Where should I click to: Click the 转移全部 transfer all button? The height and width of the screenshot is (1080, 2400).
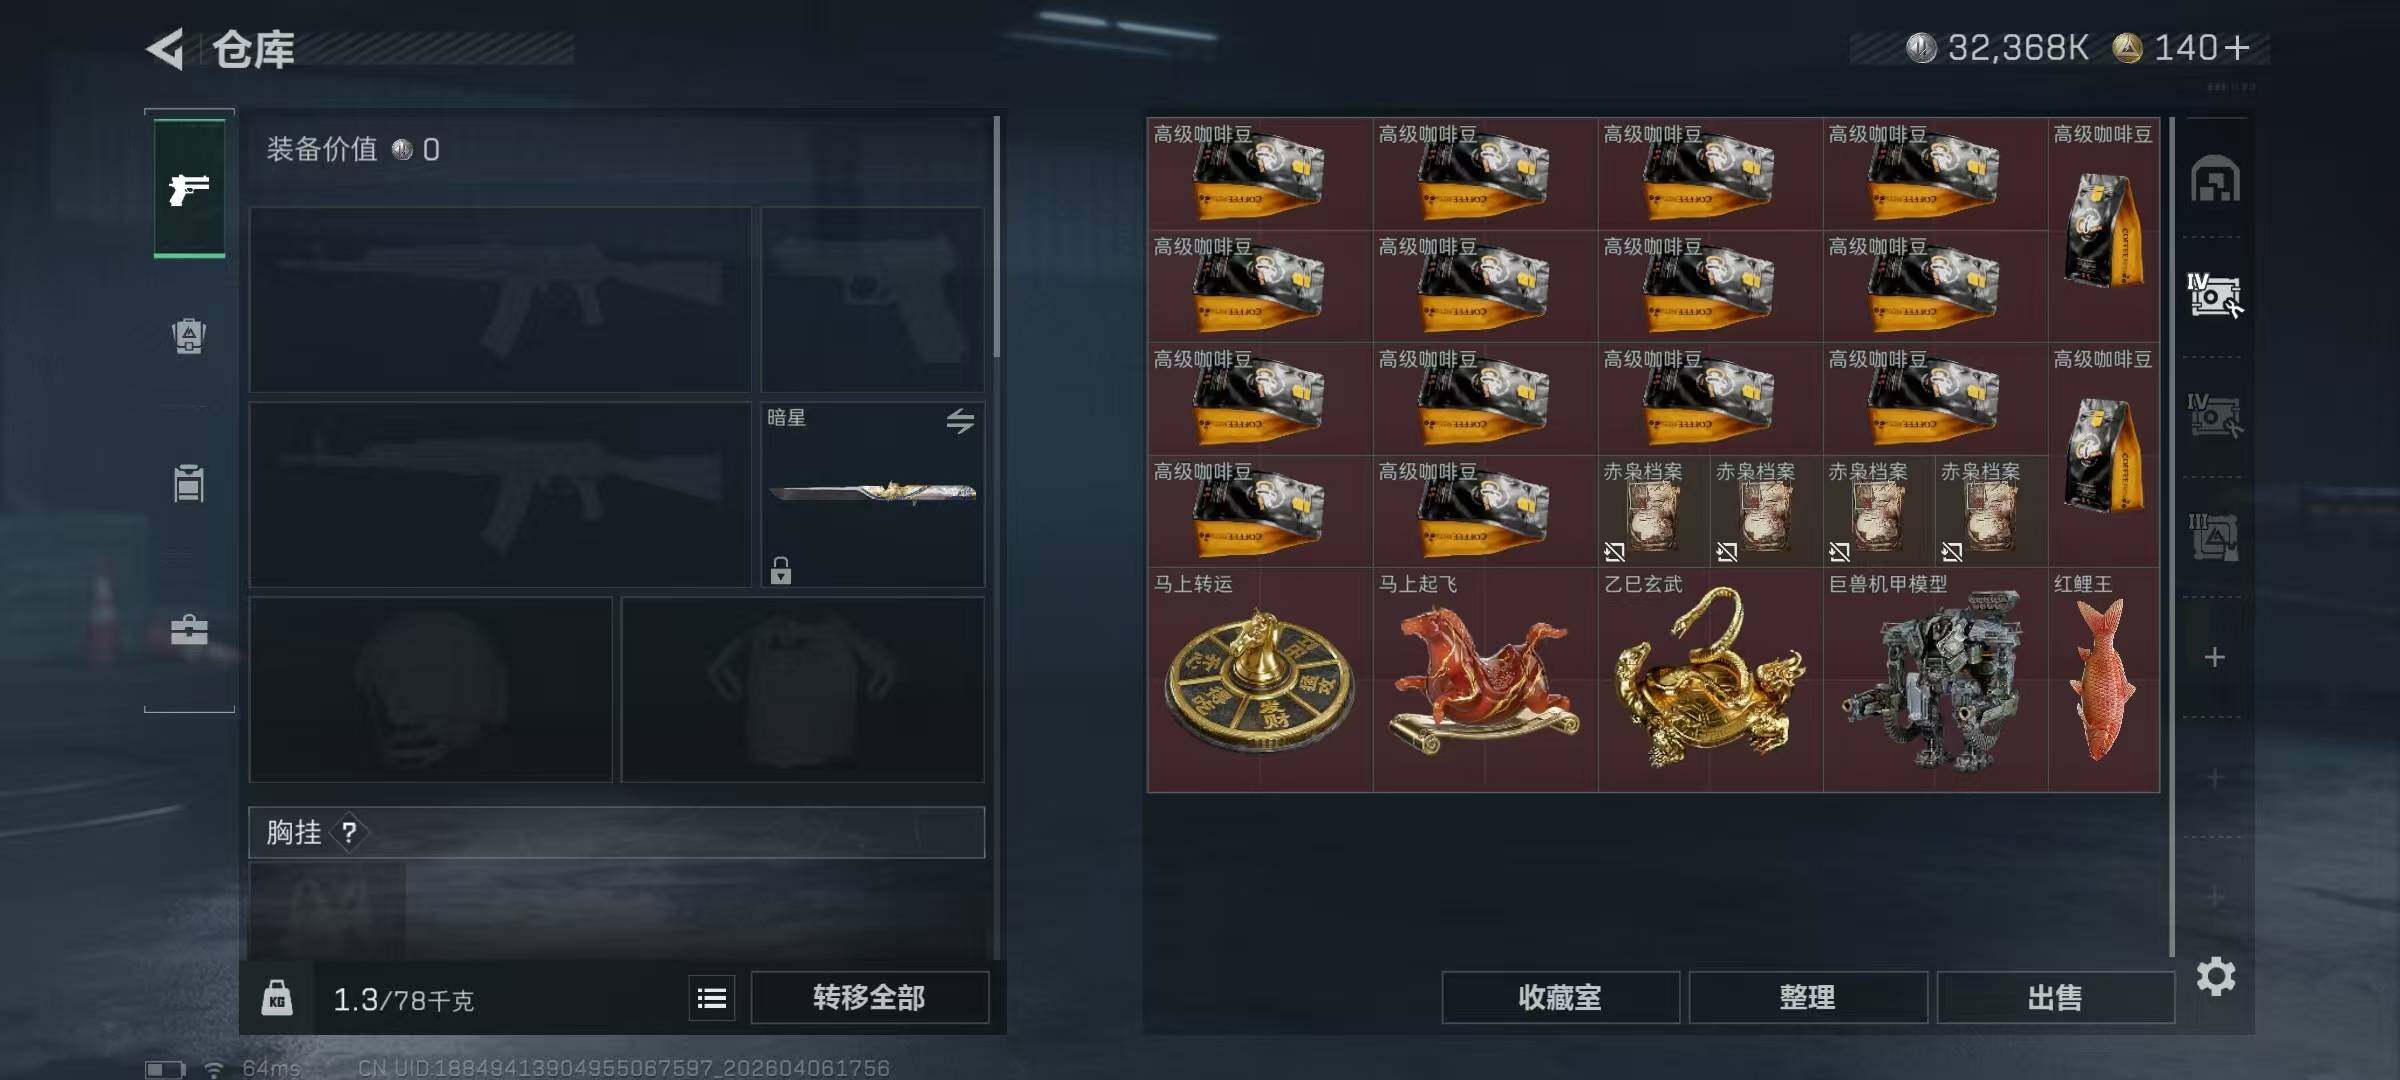[x=870, y=998]
